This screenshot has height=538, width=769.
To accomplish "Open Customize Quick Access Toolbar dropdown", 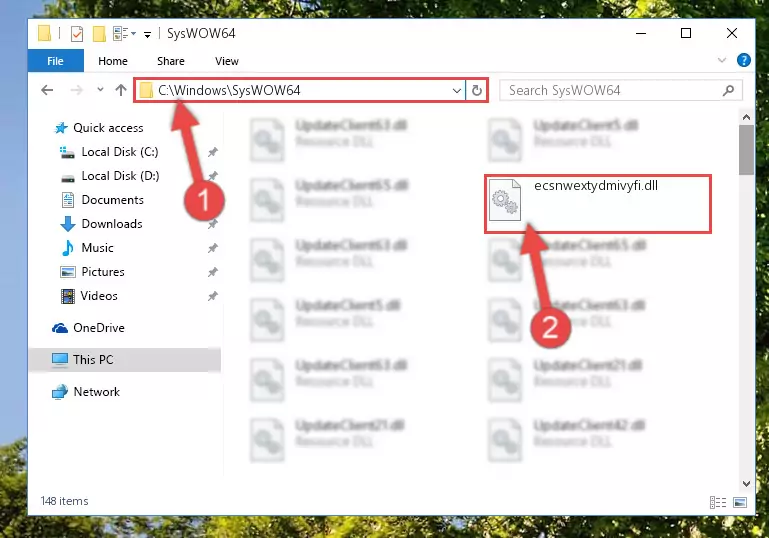I will coord(147,34).
